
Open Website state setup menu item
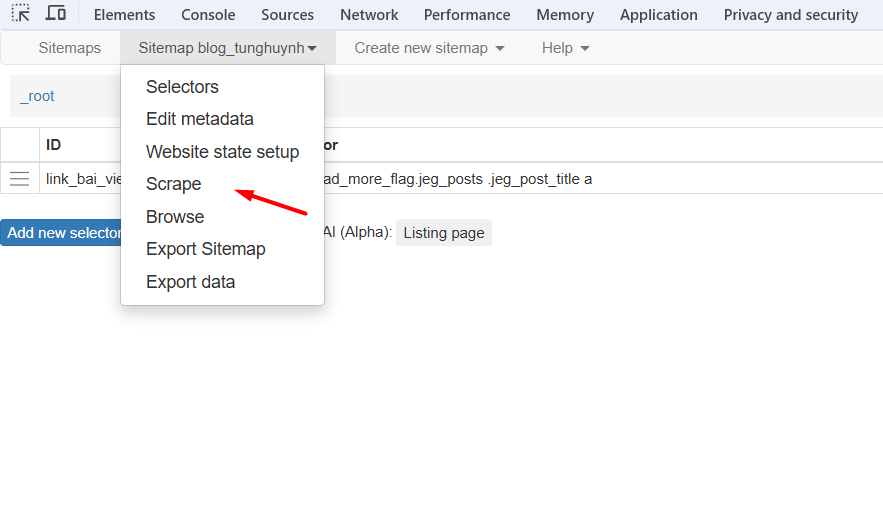[x=222, y=152]
